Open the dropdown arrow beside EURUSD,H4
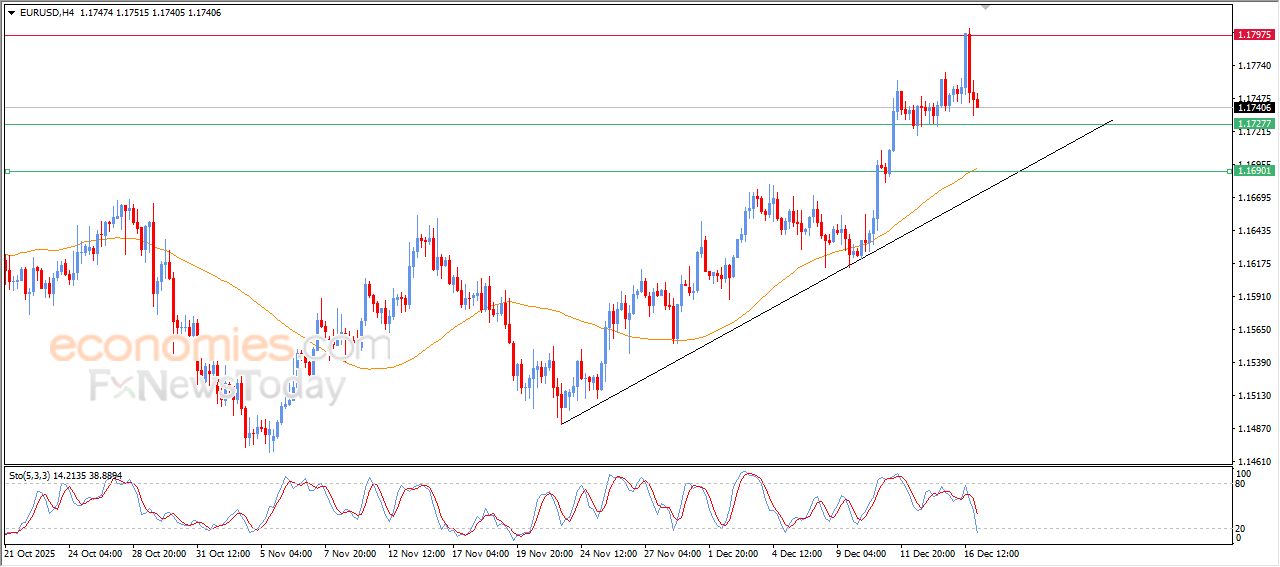Screen dimensions: 1280x567 tap(12, 13)
